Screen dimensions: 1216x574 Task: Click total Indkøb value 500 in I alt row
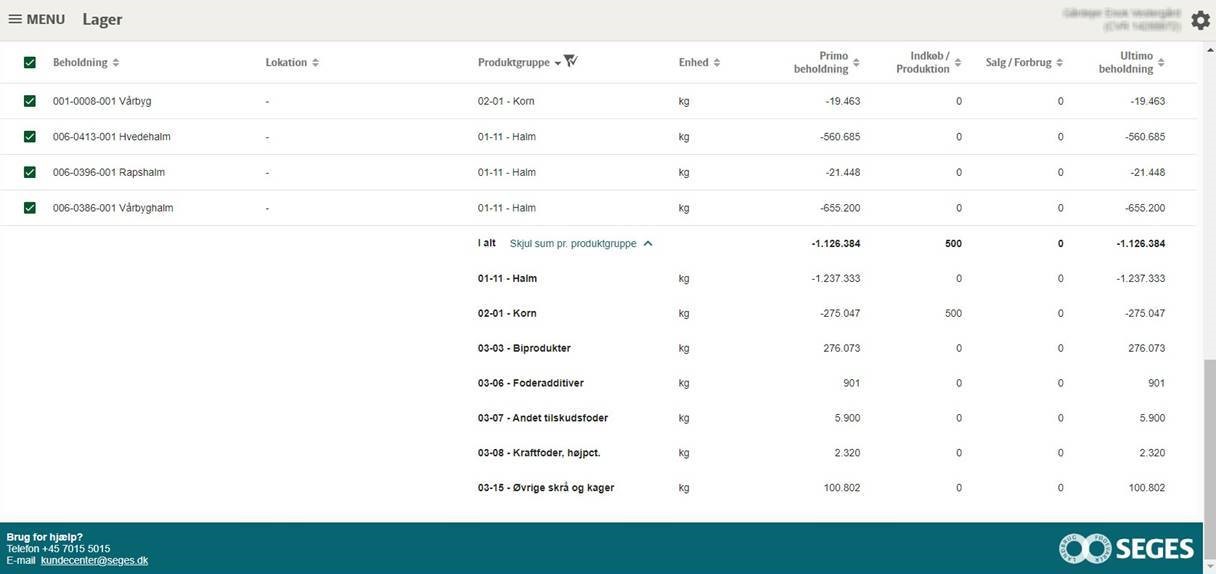point(953,243)
